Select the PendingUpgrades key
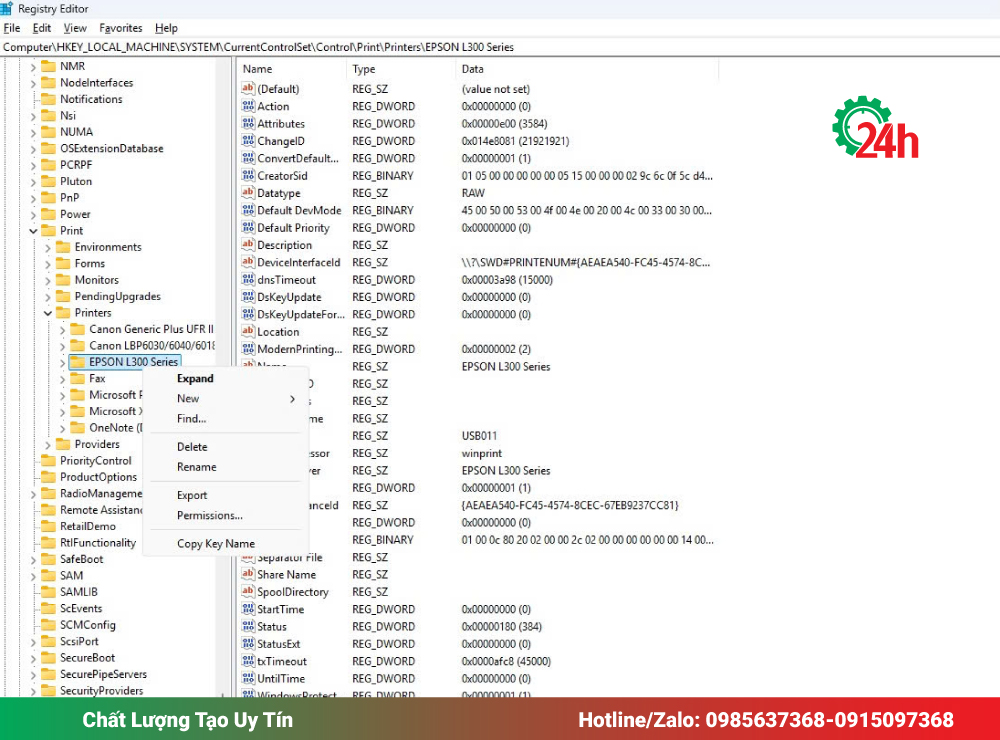 [x=117, y=296]
